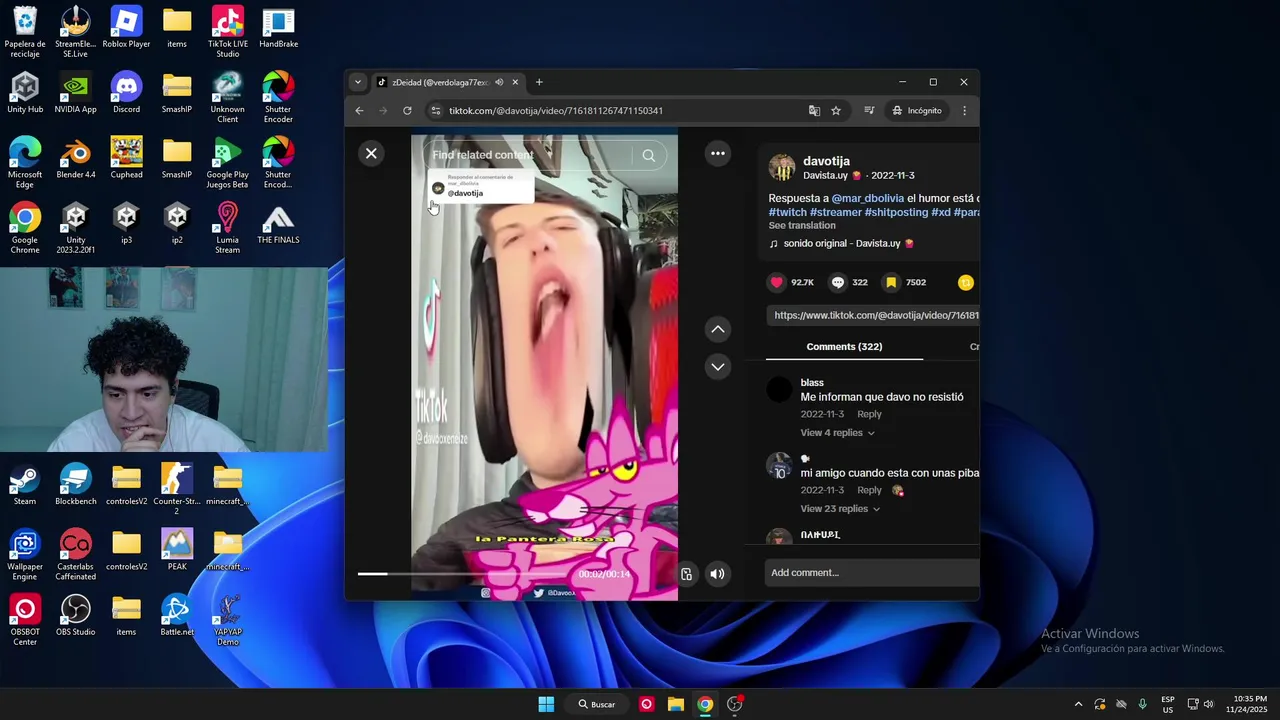Close the zDeidad TikTok tab
This screenshot has width=1280, height=720.
click(x=515, y=82)
